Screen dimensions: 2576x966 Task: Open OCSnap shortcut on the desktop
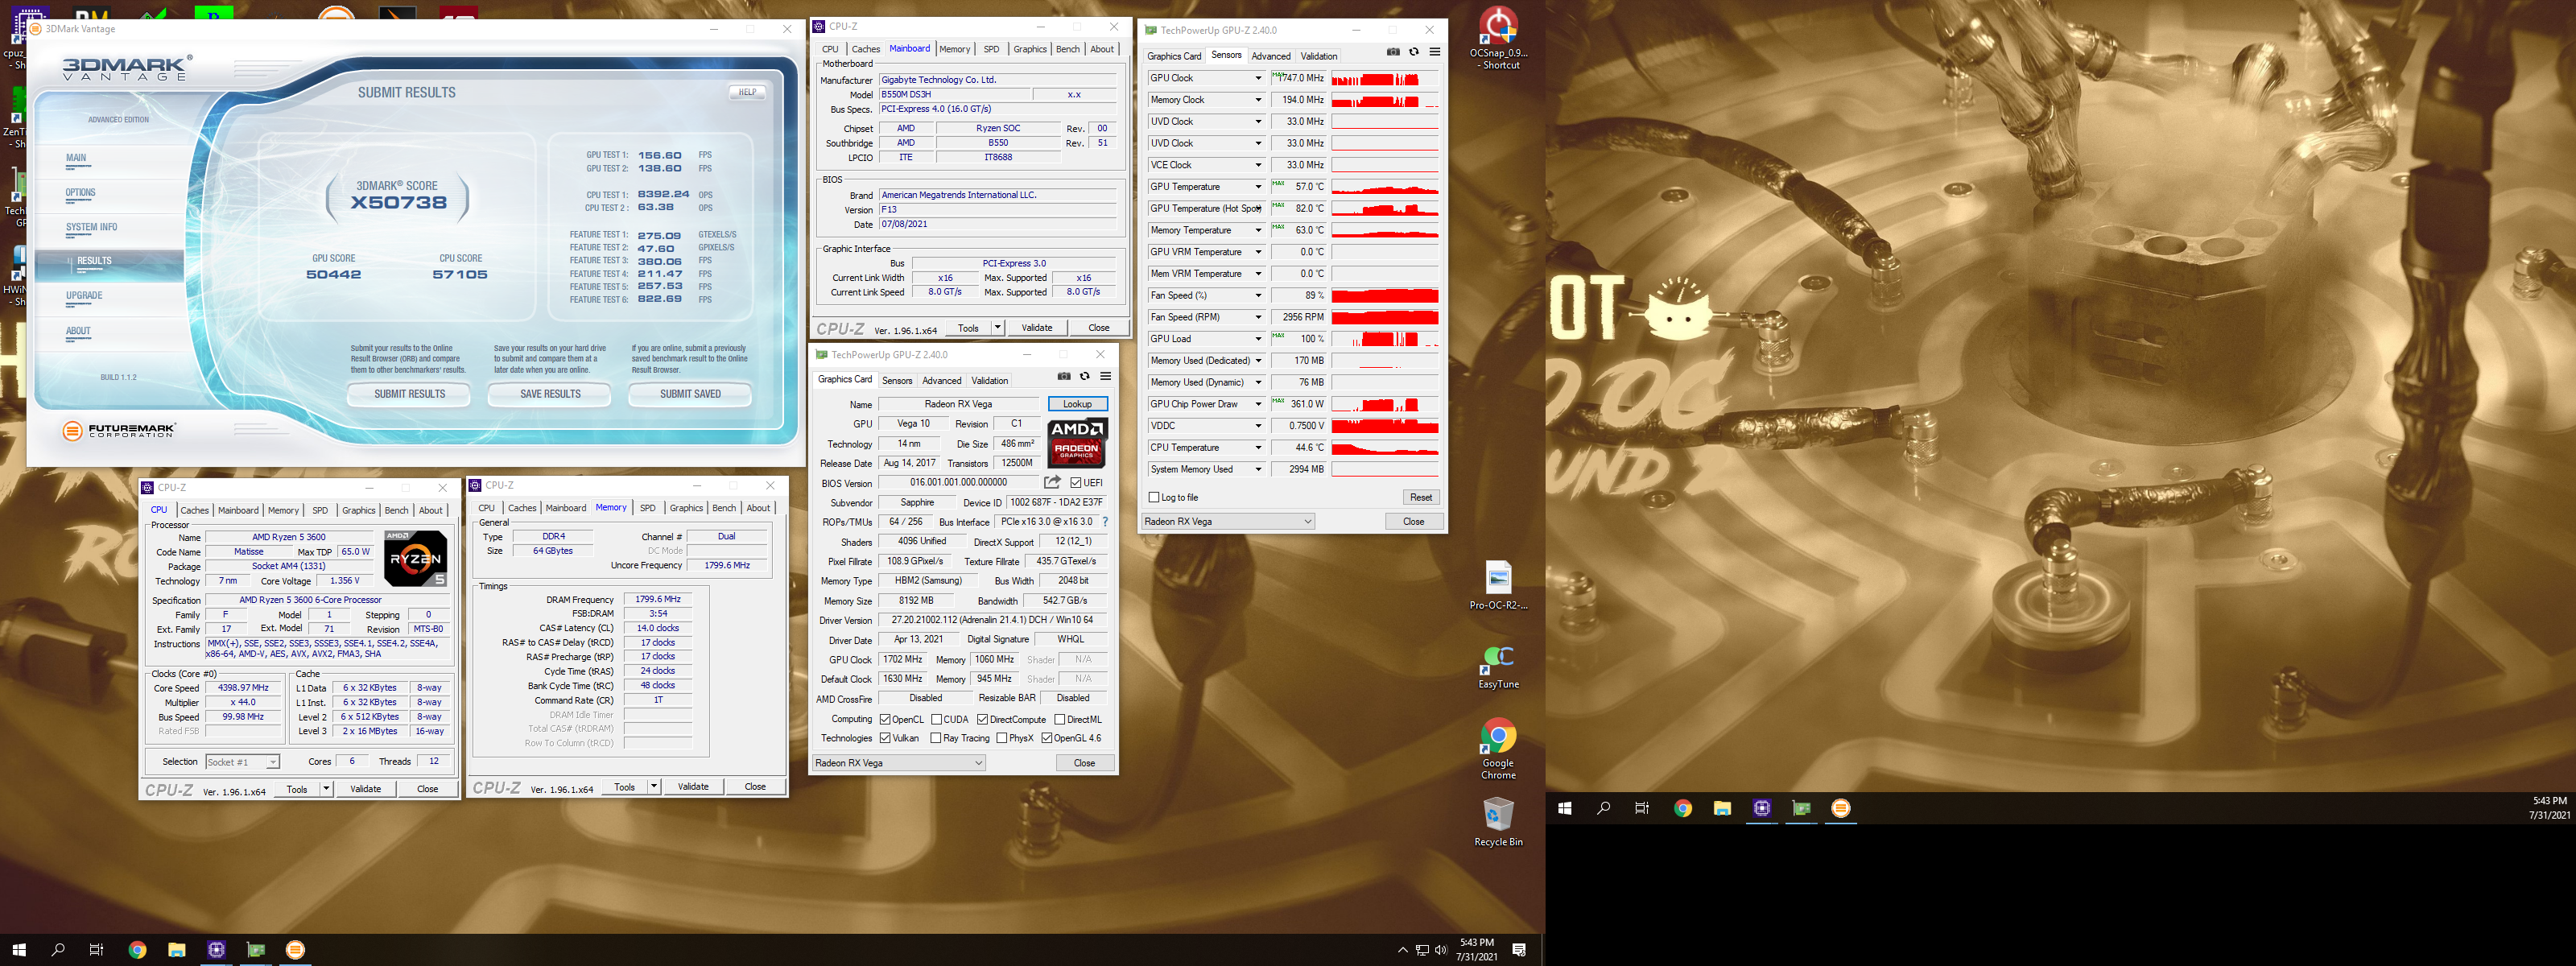click(x=1498, y=38)
